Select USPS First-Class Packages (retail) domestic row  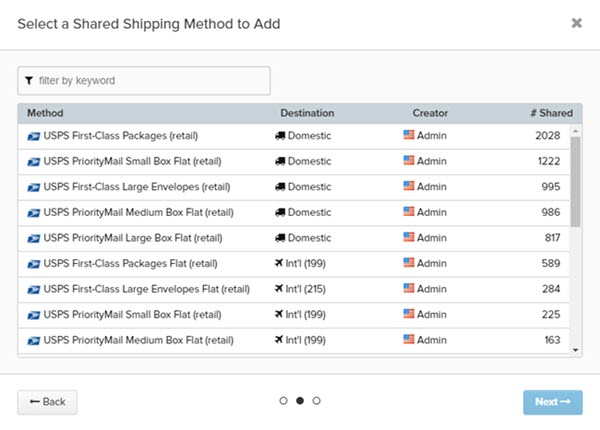click(293, 136)
